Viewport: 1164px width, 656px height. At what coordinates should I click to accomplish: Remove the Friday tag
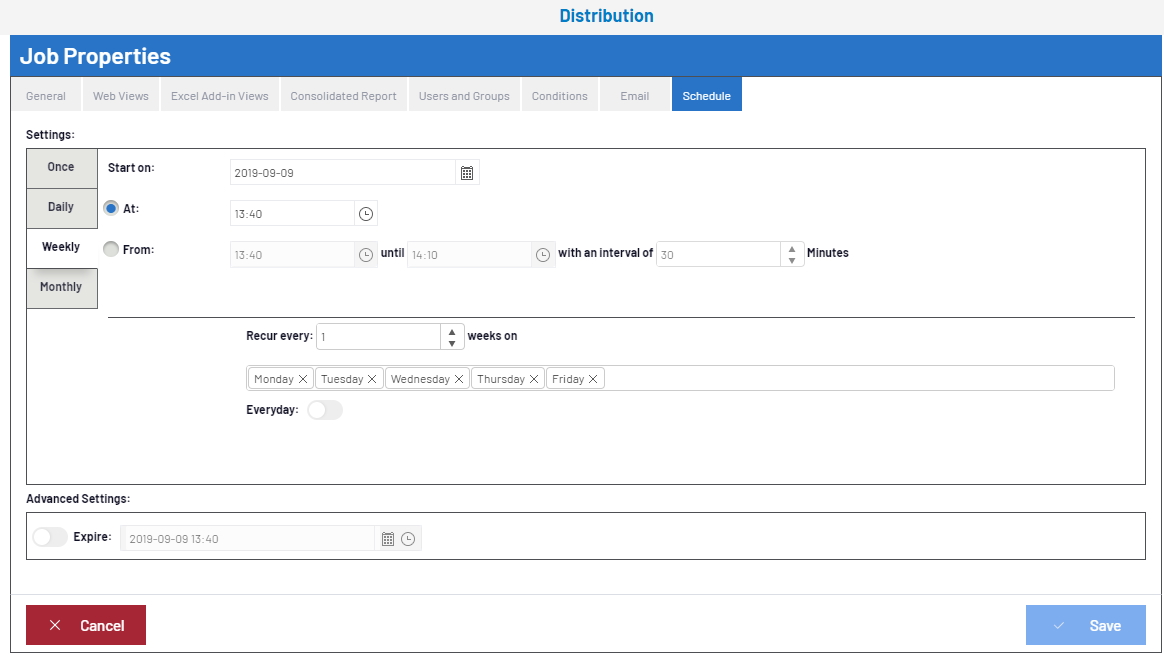(x=593, y=379)
